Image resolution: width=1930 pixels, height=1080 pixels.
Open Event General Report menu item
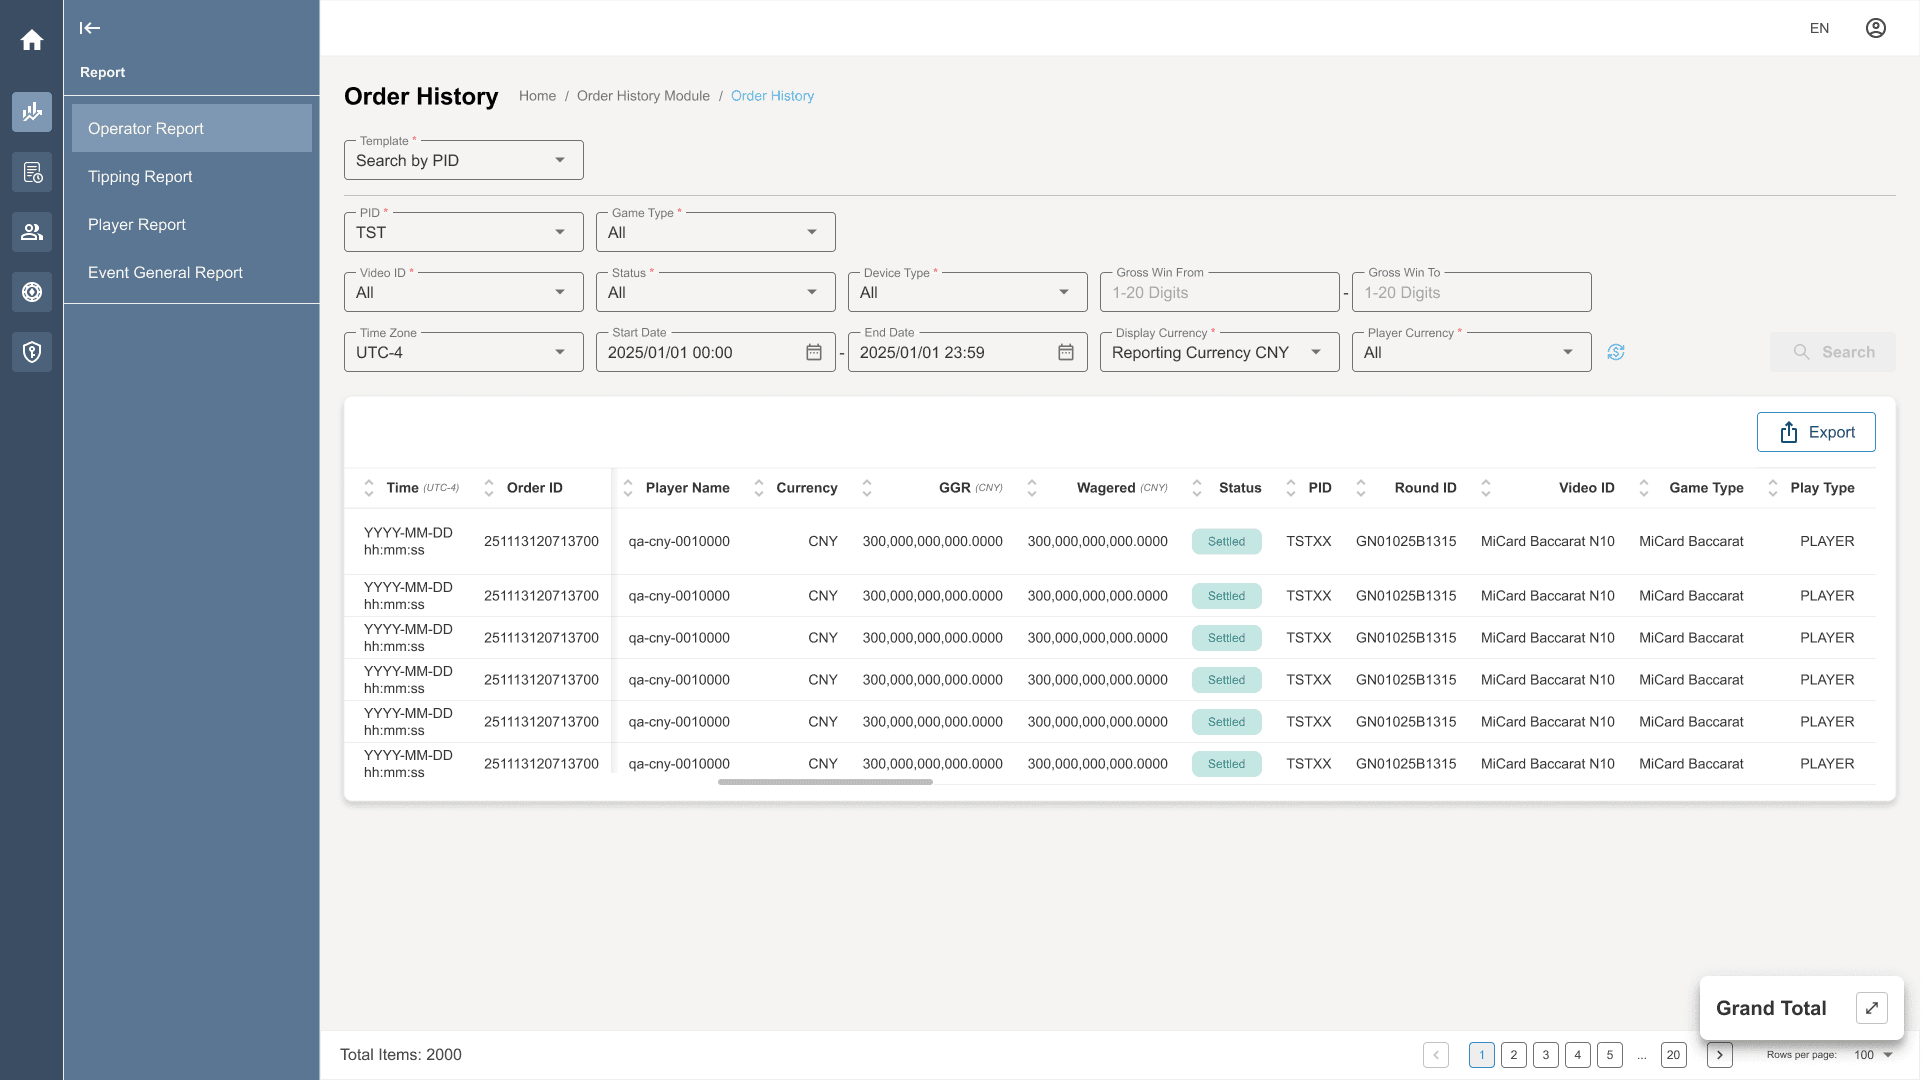click(x=192, y=272)
